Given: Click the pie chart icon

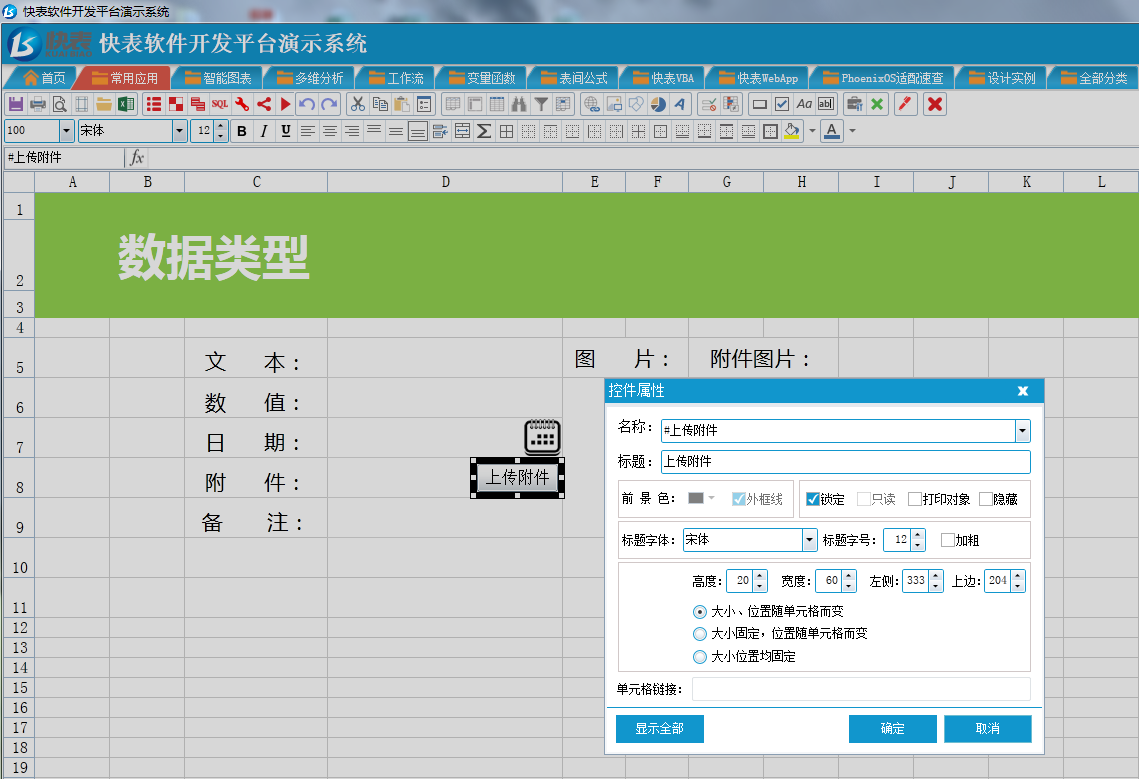Looking at the screenshot, I should point(658,104).
